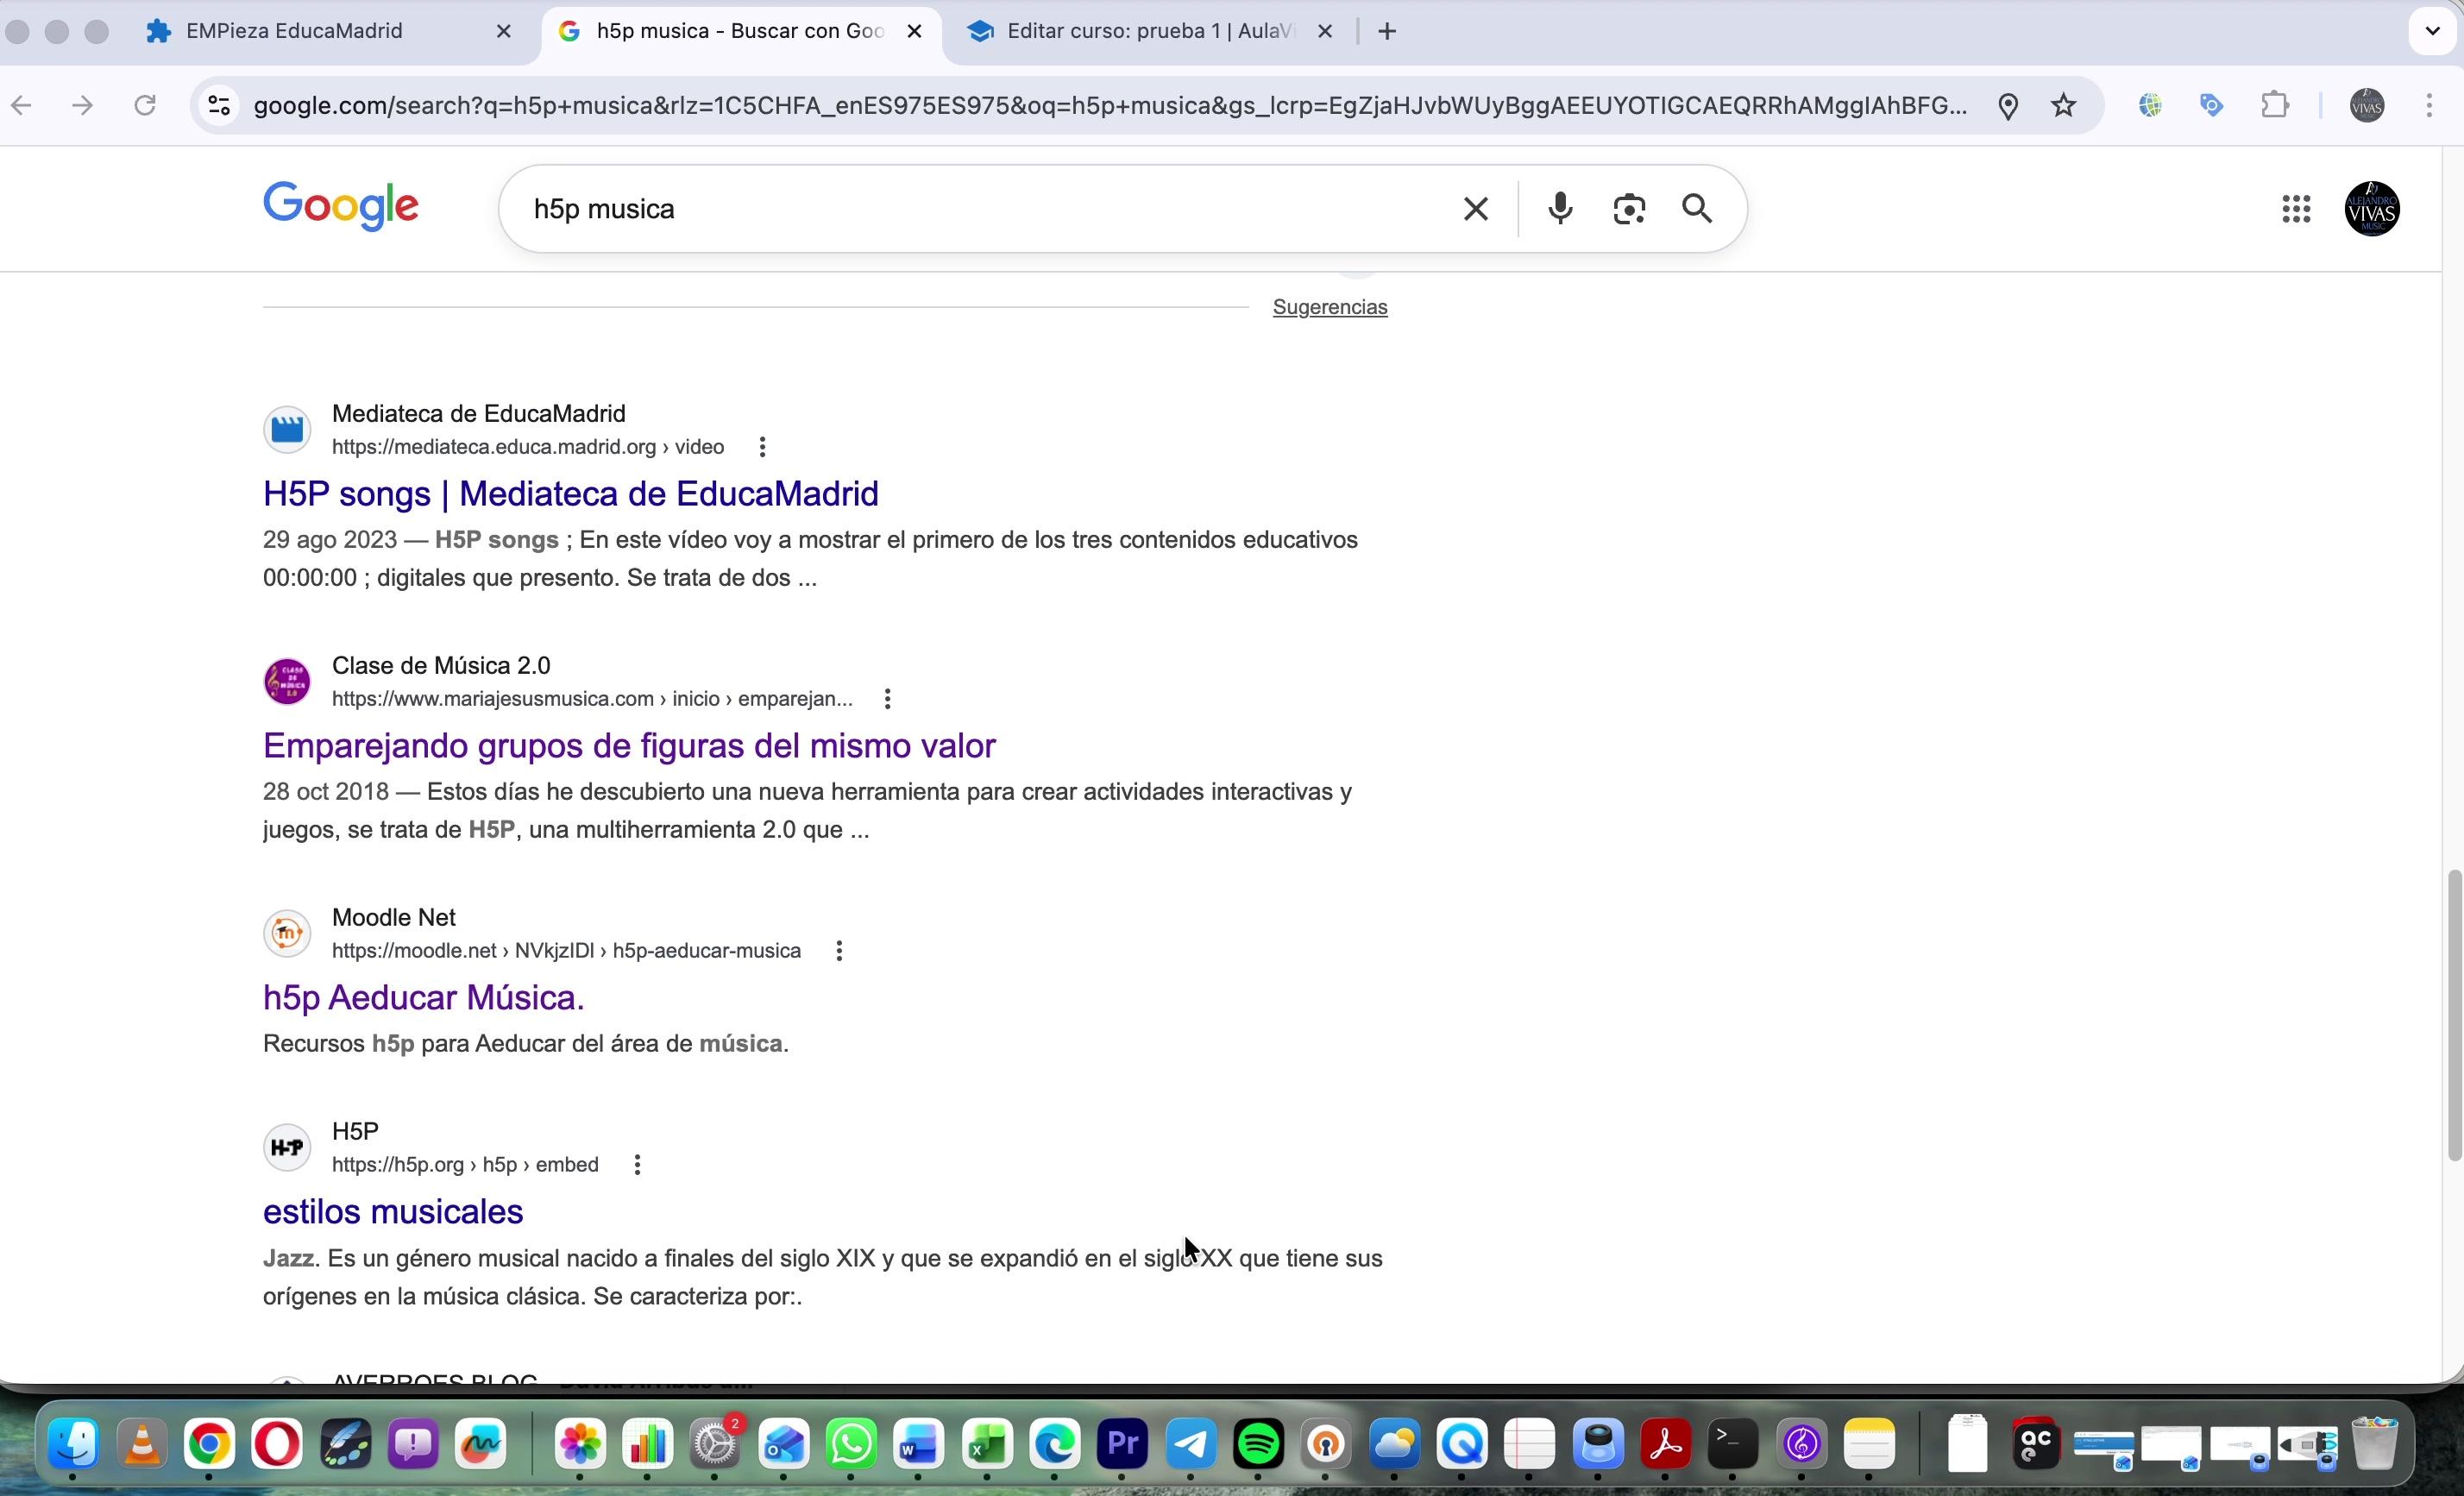2464x1496 pixels.
Task: Launch Spotify from the Dock
Action: click(1258, 1444)
